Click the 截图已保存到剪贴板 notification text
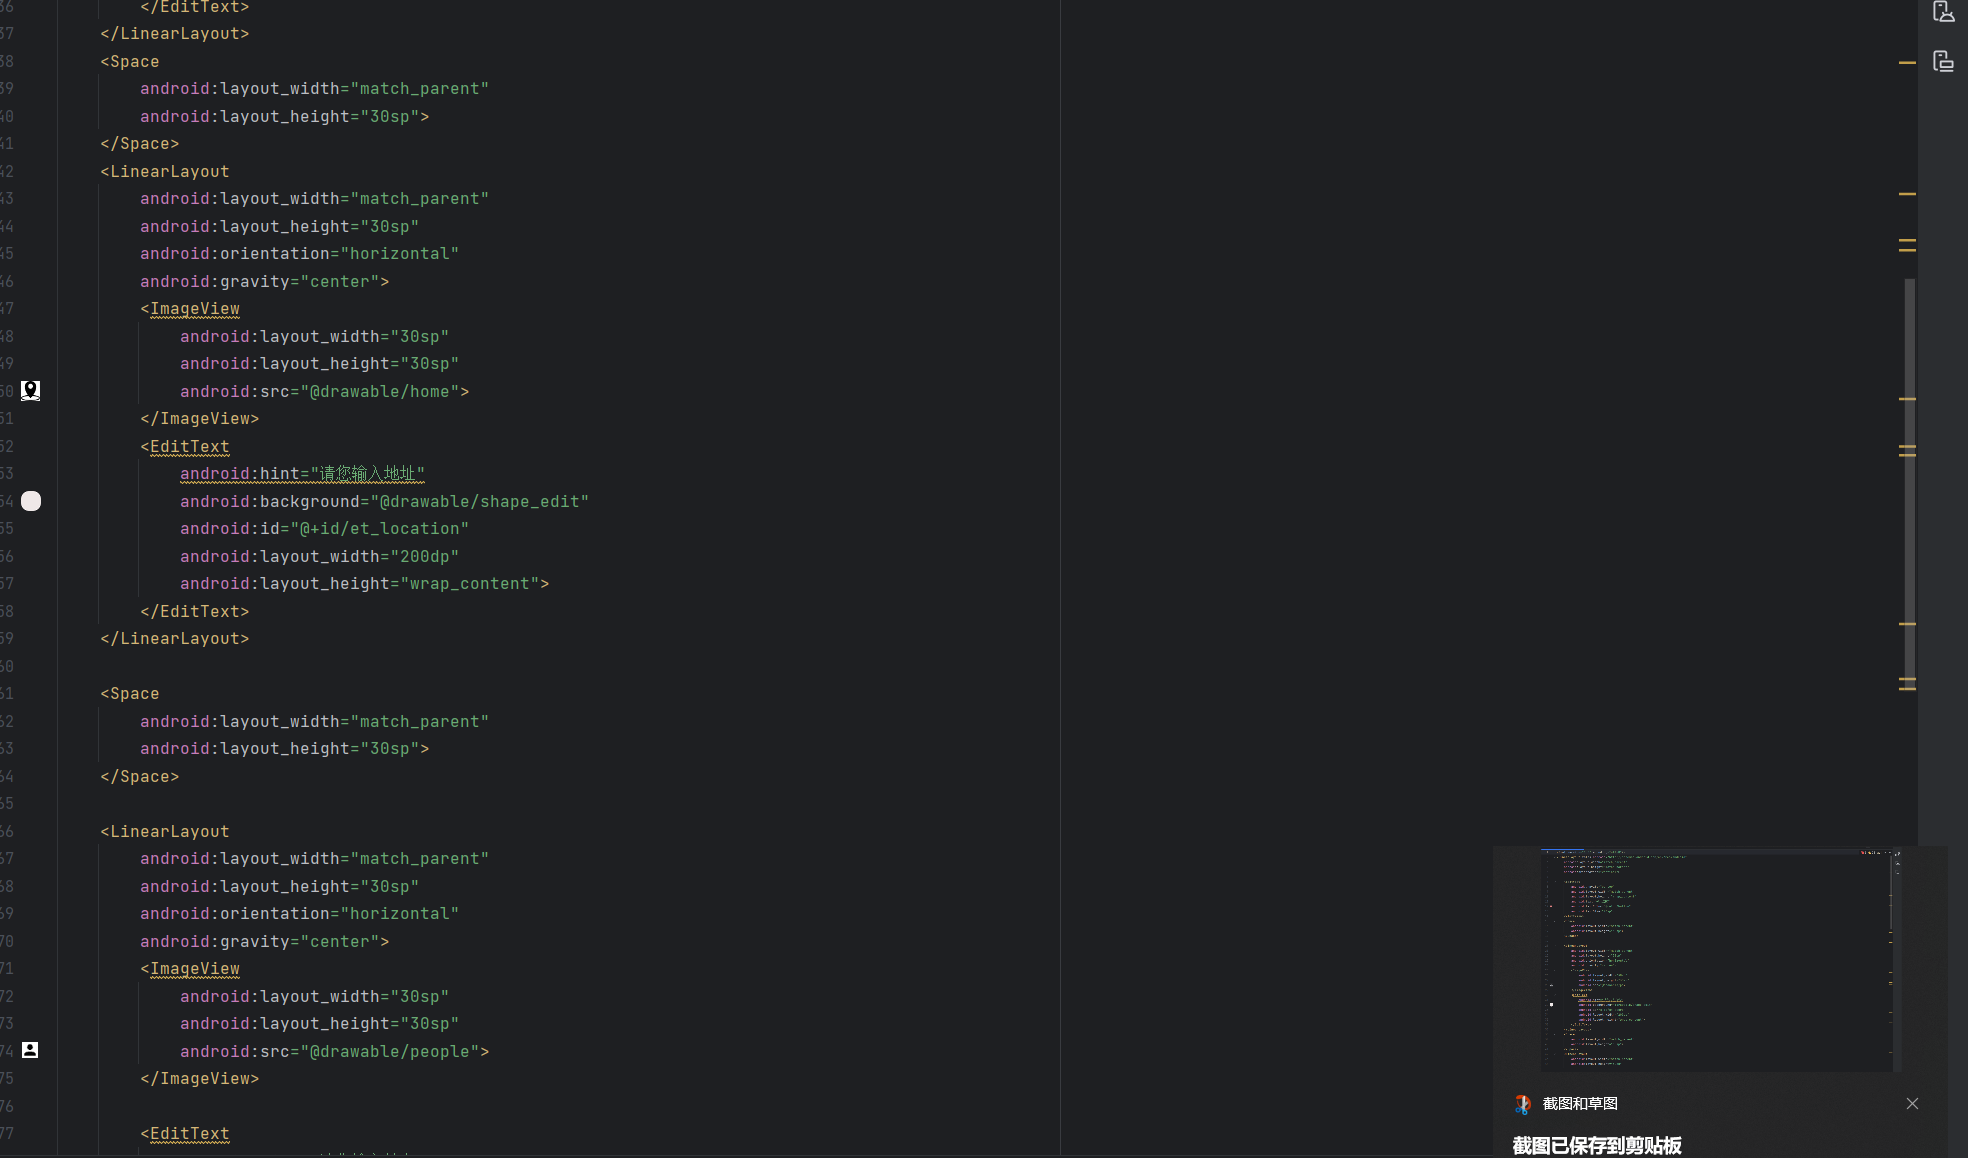This screenshot has height=1158, width=1968. coord(1597,1146)
